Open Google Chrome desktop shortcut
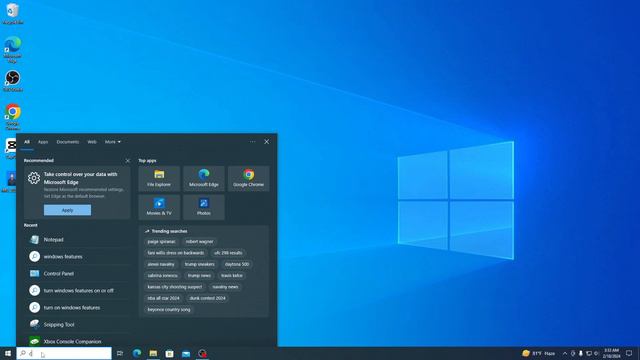Image resolution: width=640 pixels, height=360 pixels. tap(13, 117)
